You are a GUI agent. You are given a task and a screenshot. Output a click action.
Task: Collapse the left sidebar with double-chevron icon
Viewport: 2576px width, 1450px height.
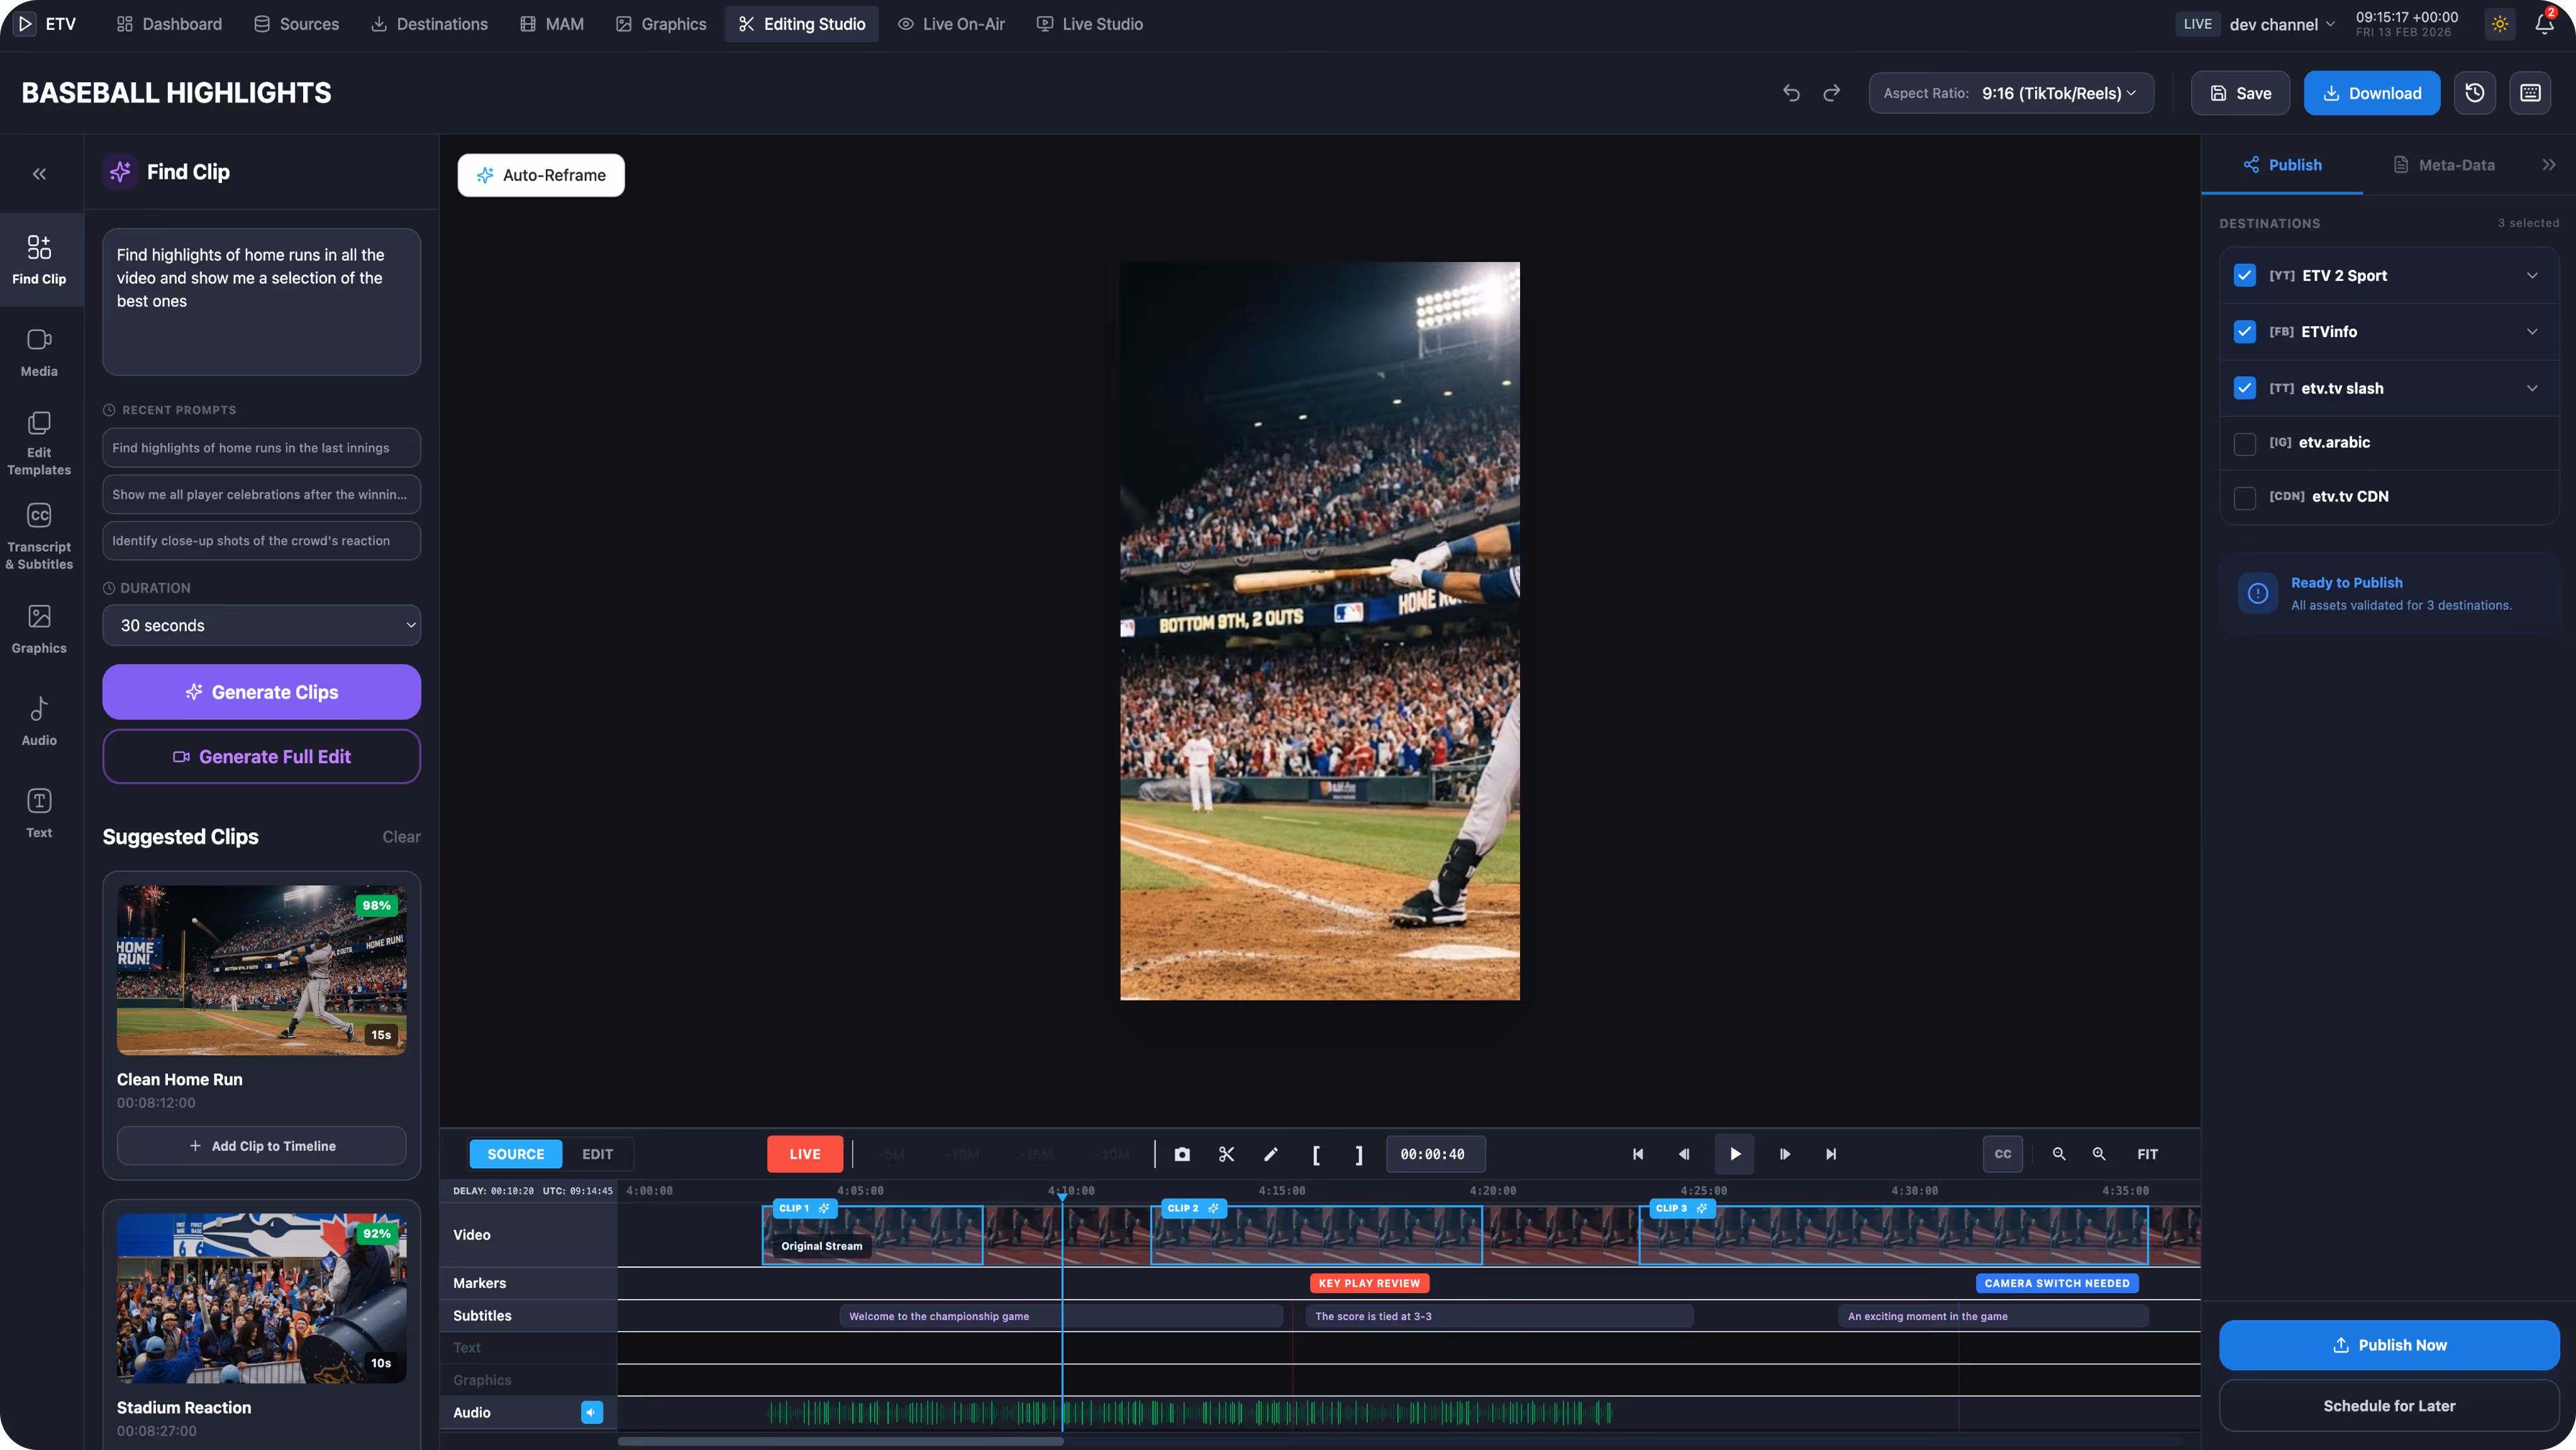(39, 174)
